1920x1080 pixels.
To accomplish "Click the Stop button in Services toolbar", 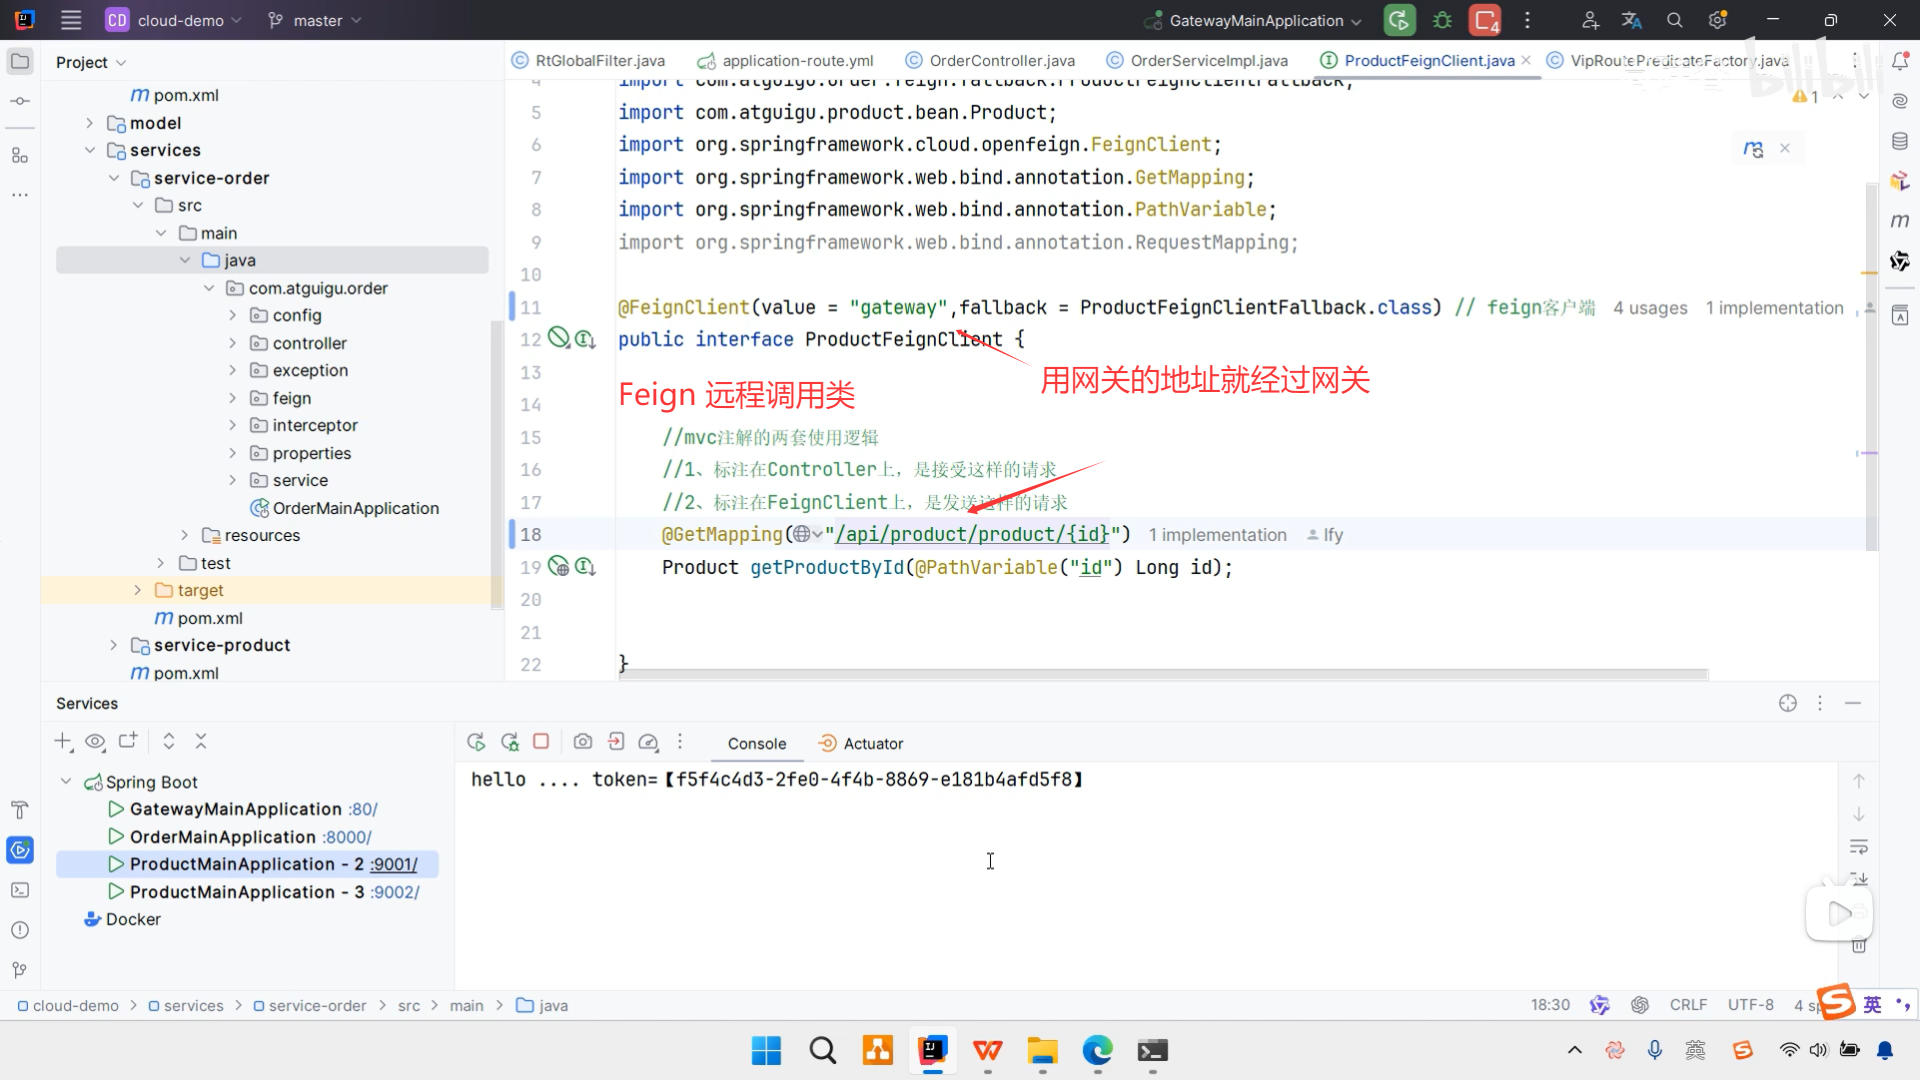I will click(541, 742).
